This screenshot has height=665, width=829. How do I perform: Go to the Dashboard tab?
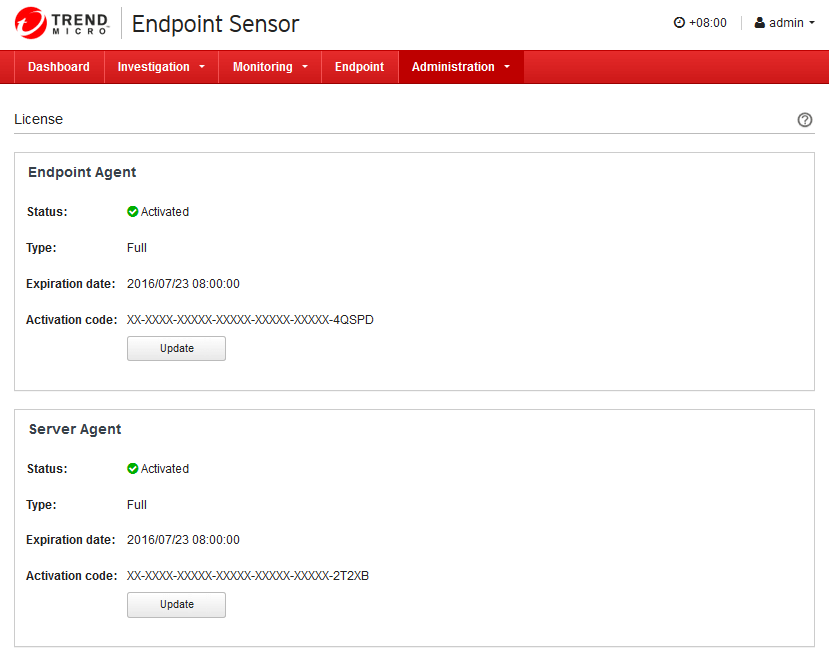pos(59,67)
